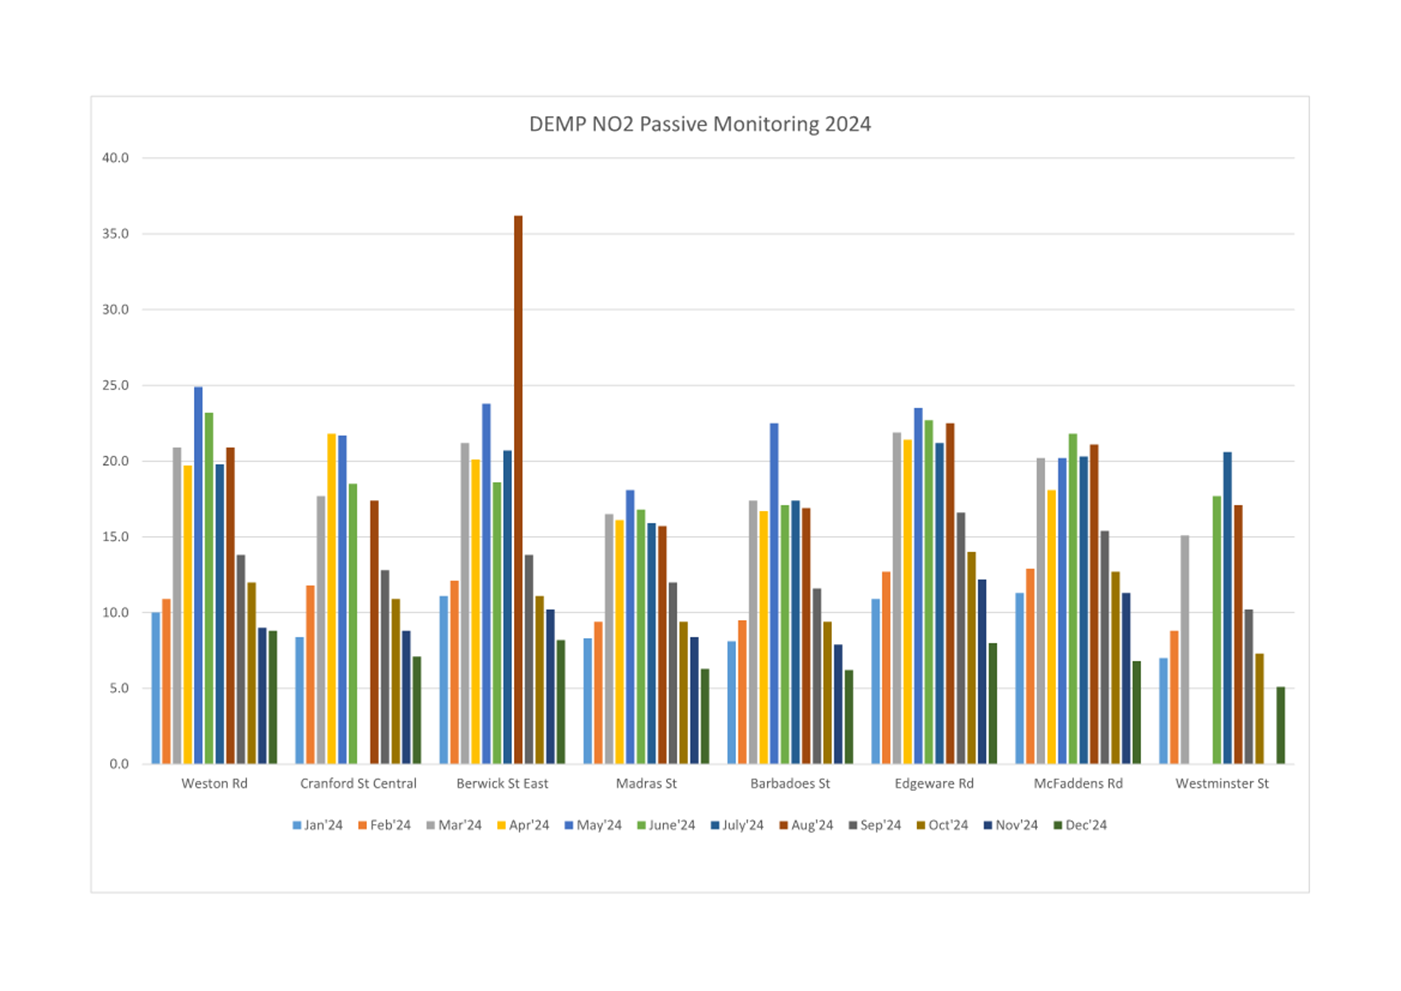Click the chart title DEMP NO2 Passive Monitoring 2024

700,124
